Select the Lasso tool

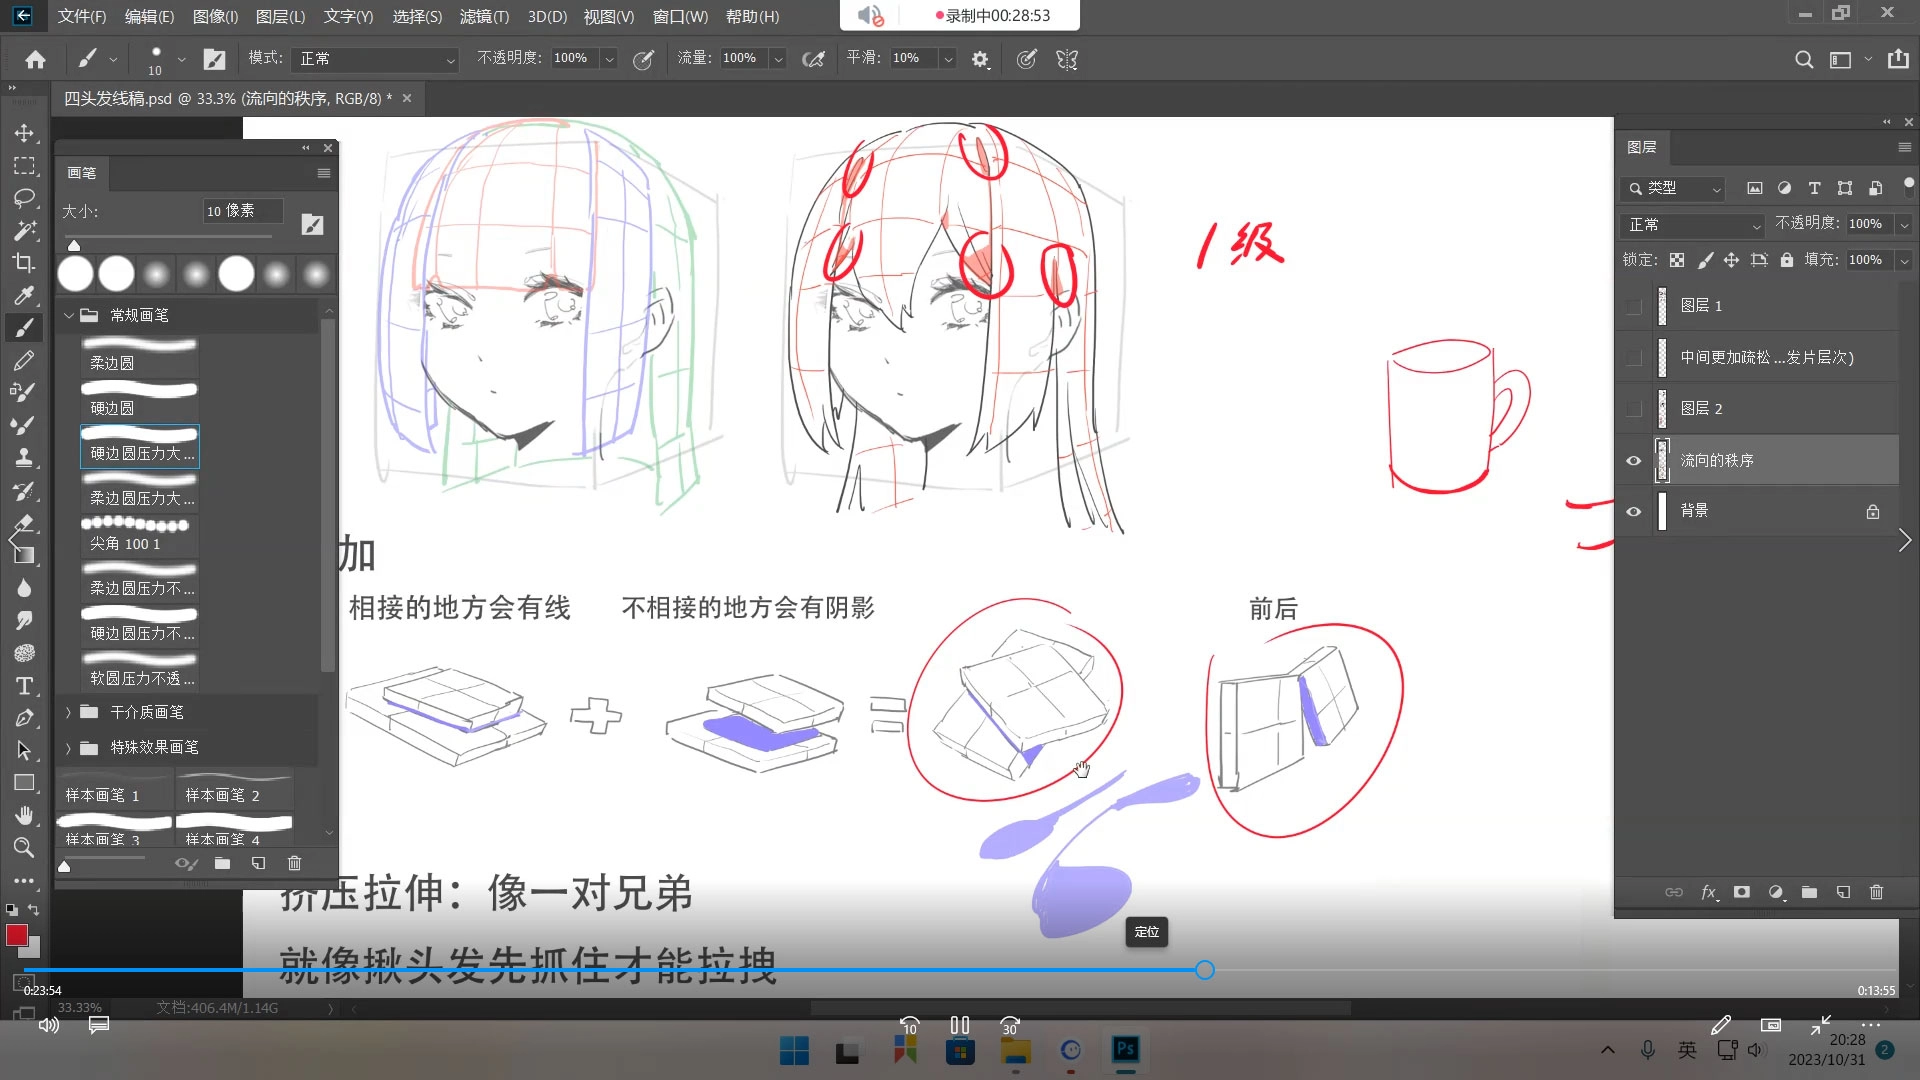24,198
